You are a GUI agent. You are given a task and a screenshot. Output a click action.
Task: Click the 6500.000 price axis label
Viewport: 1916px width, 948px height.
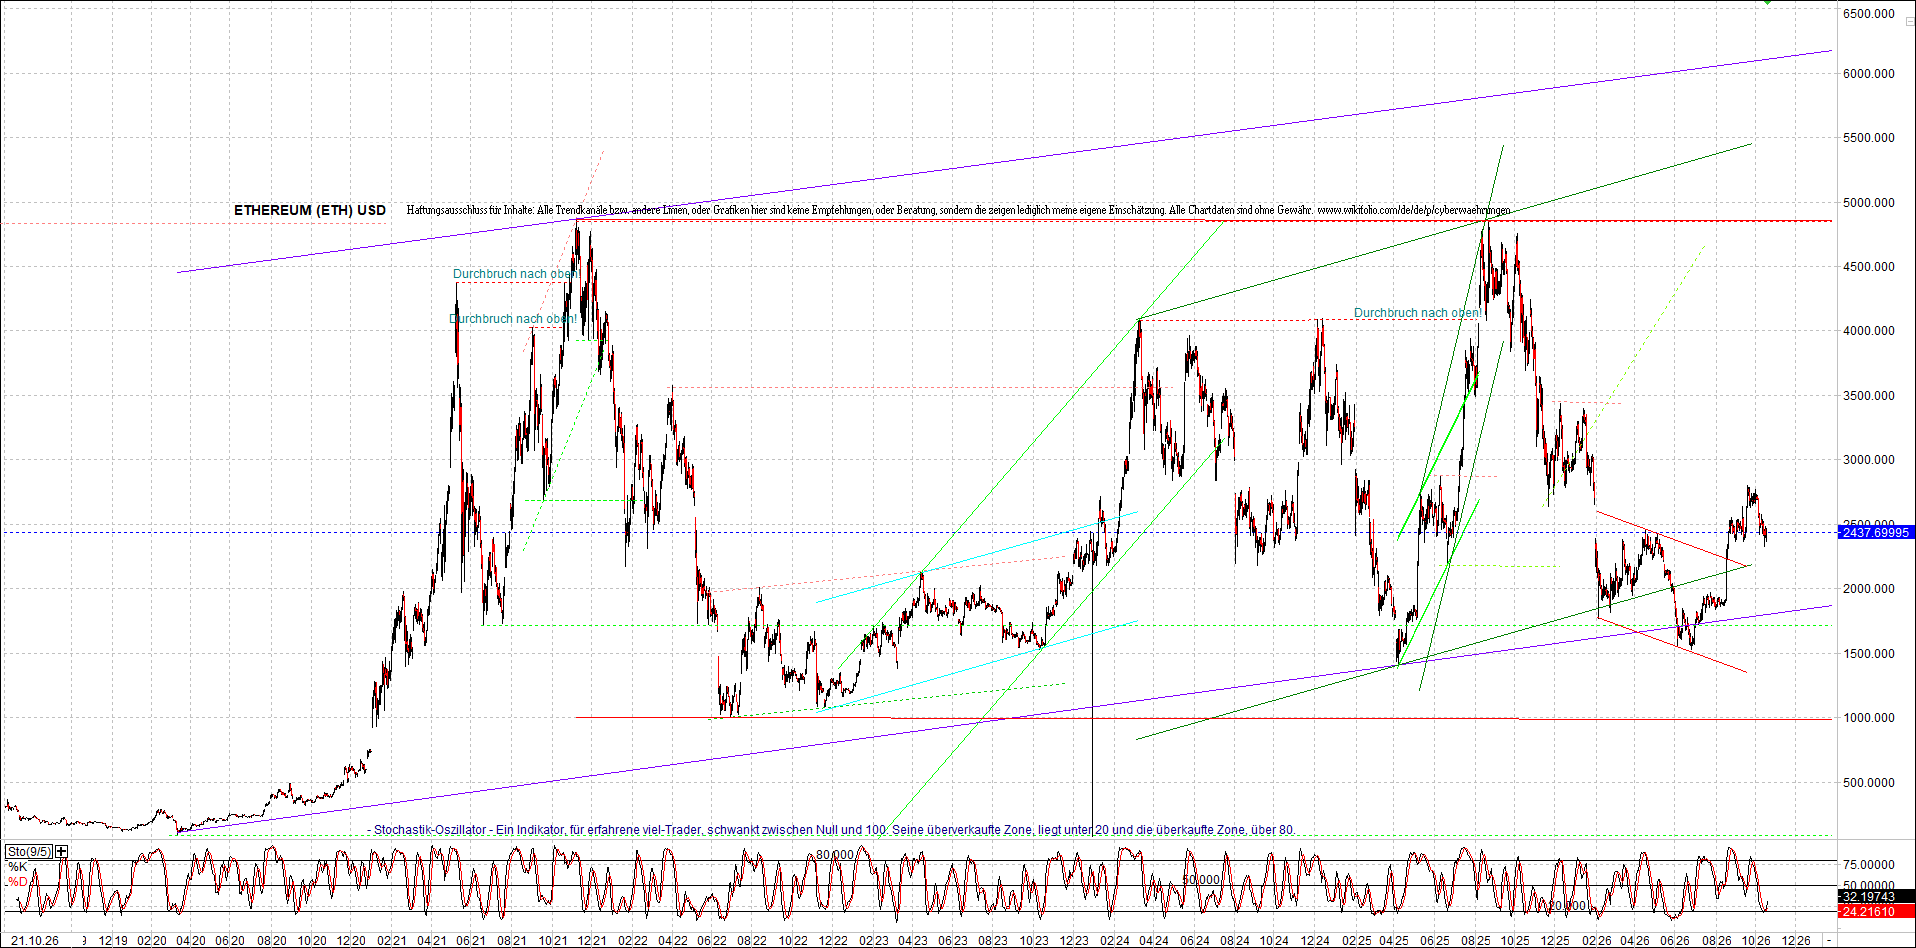point(1869,14)
